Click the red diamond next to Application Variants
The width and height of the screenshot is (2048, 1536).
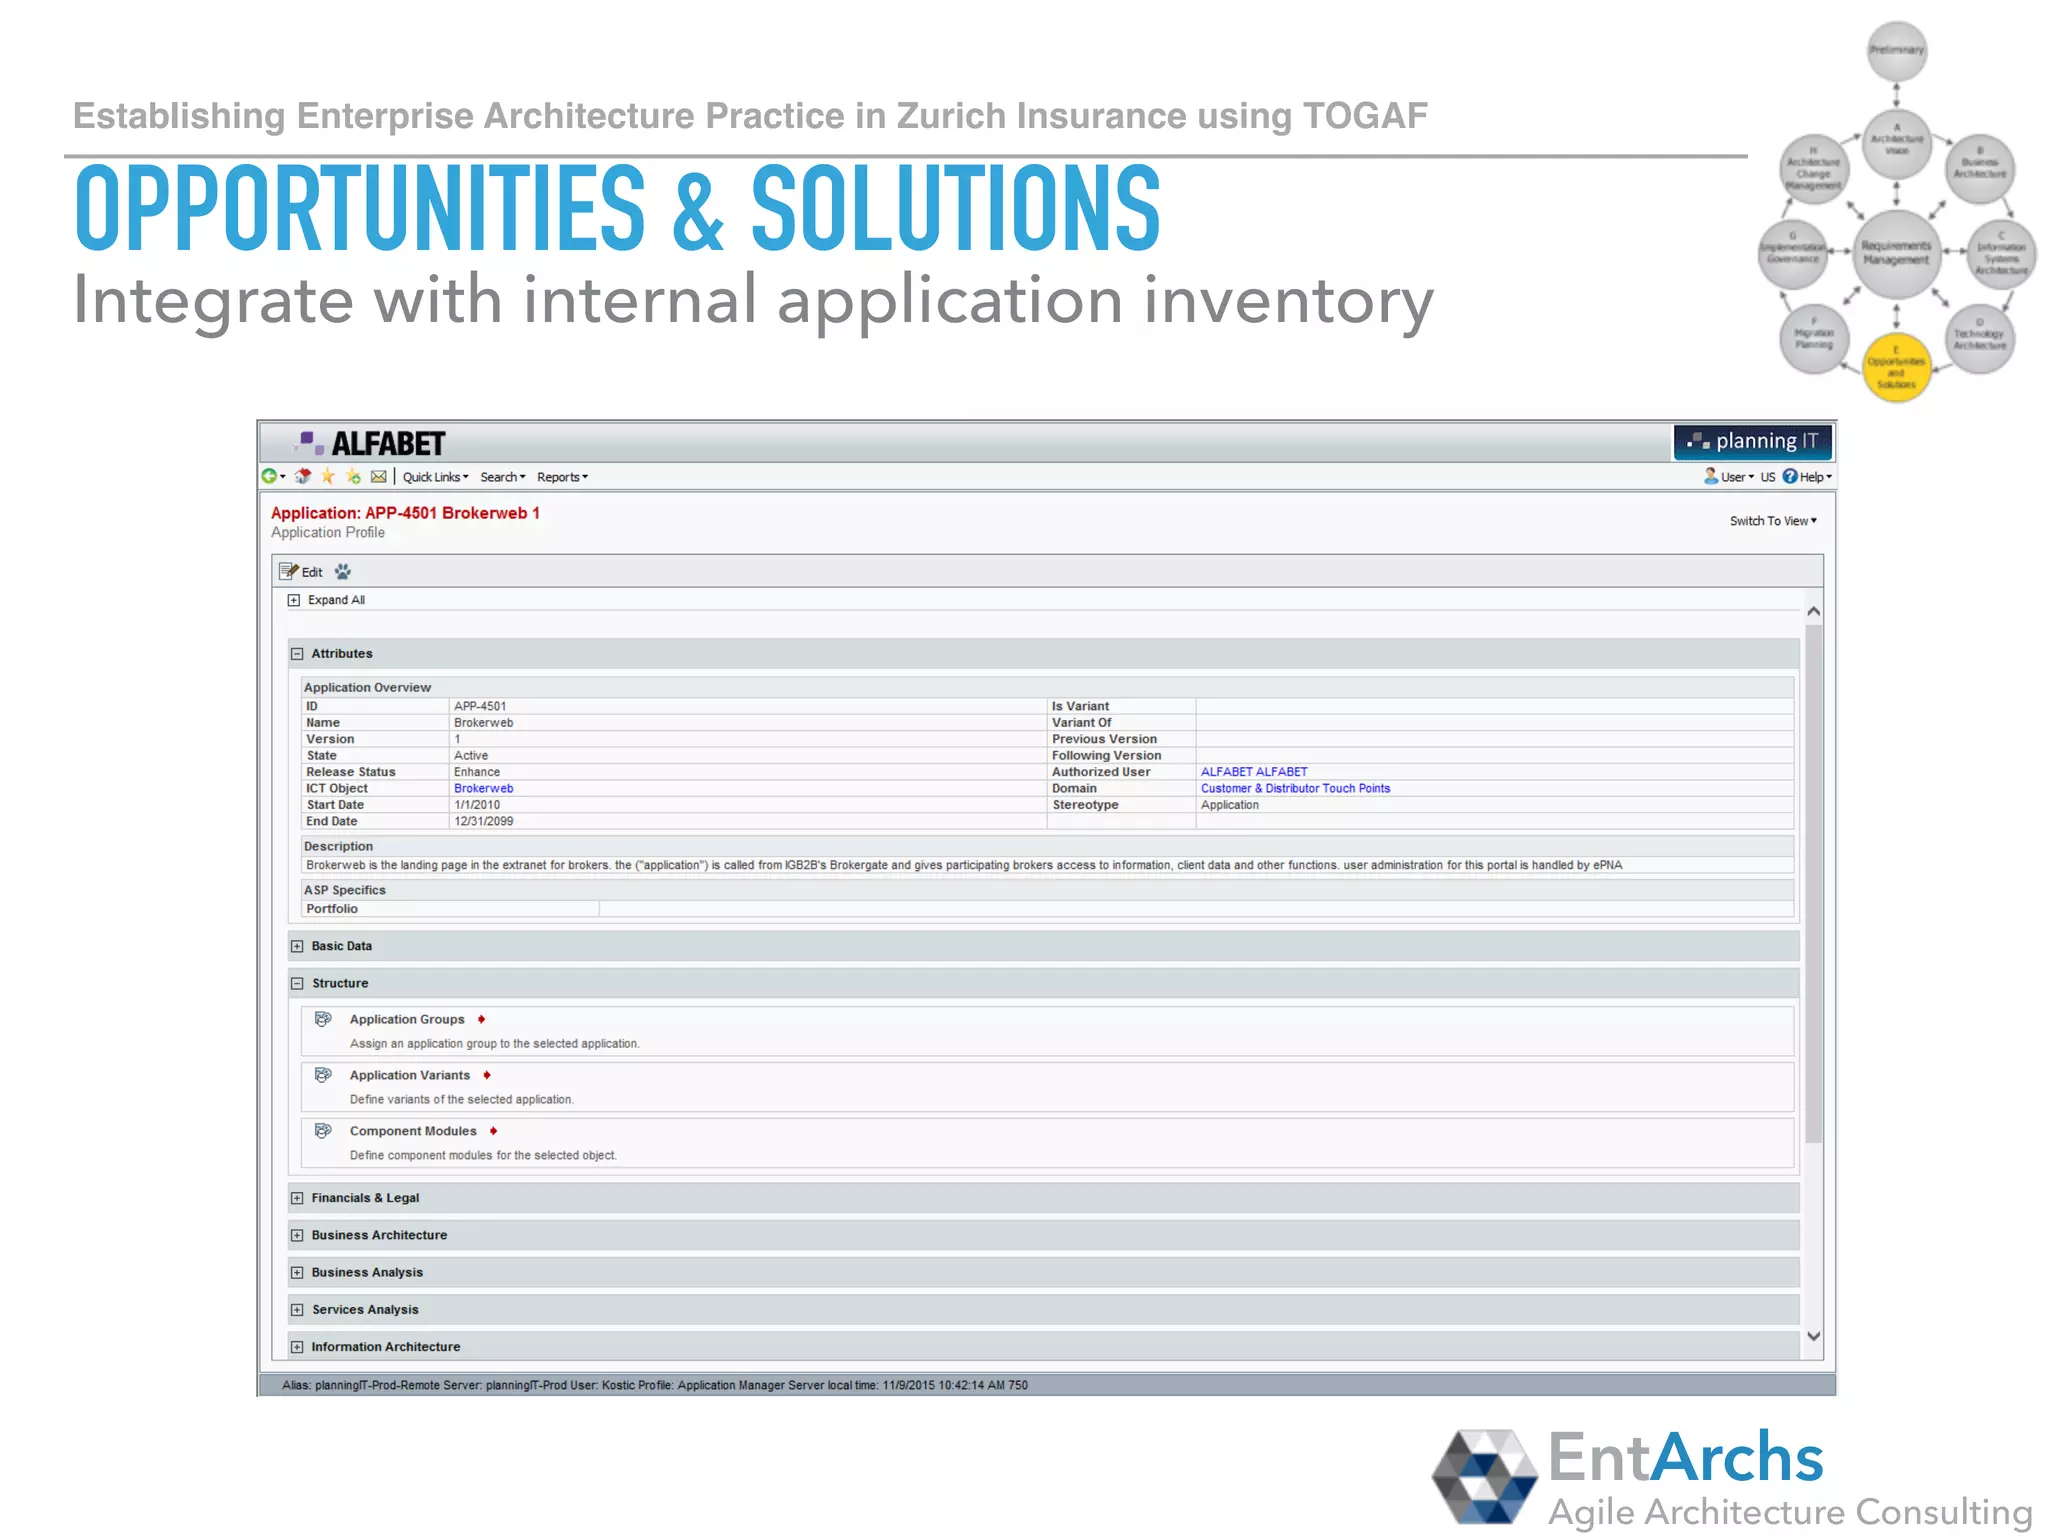[x=487, y=1076]
